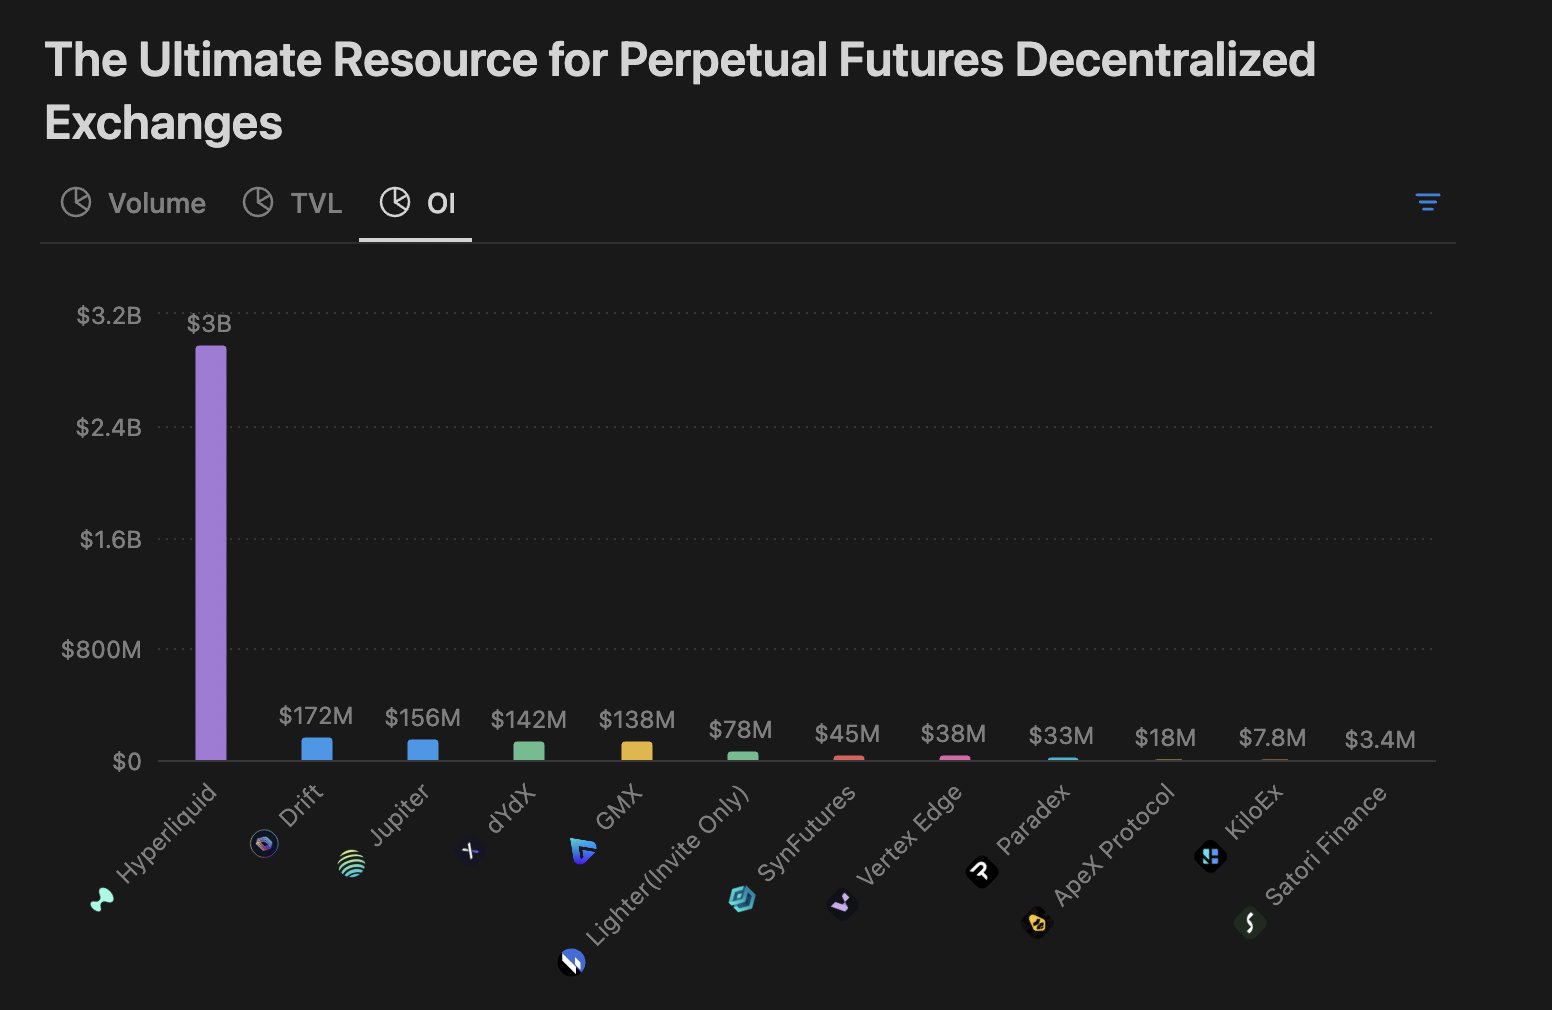This screenshot has height=1010, width=1552.
Task: Click the SynFutures logo icon
Action: click(741, 899)
